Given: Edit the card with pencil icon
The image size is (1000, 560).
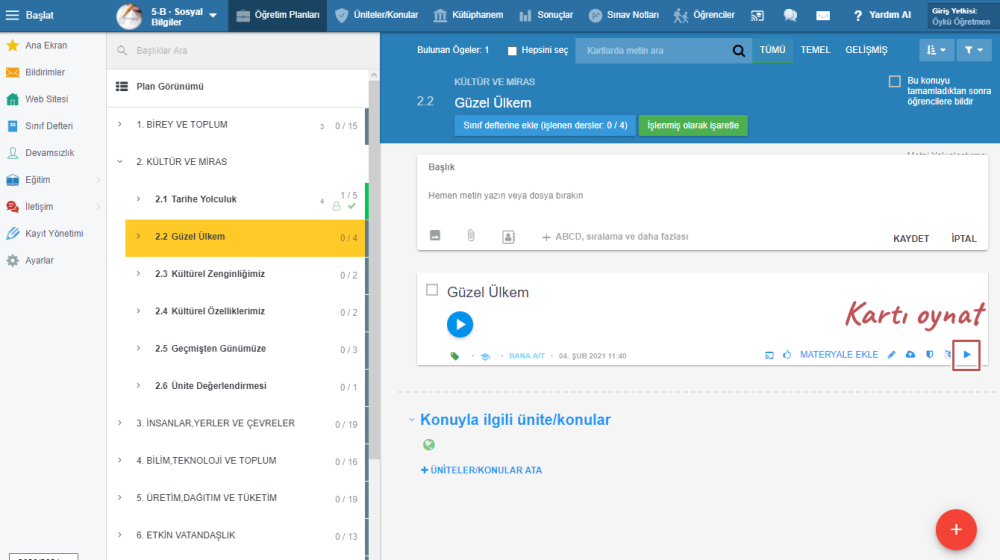Looking at the screenshot, I should click(x=892, y=355).
